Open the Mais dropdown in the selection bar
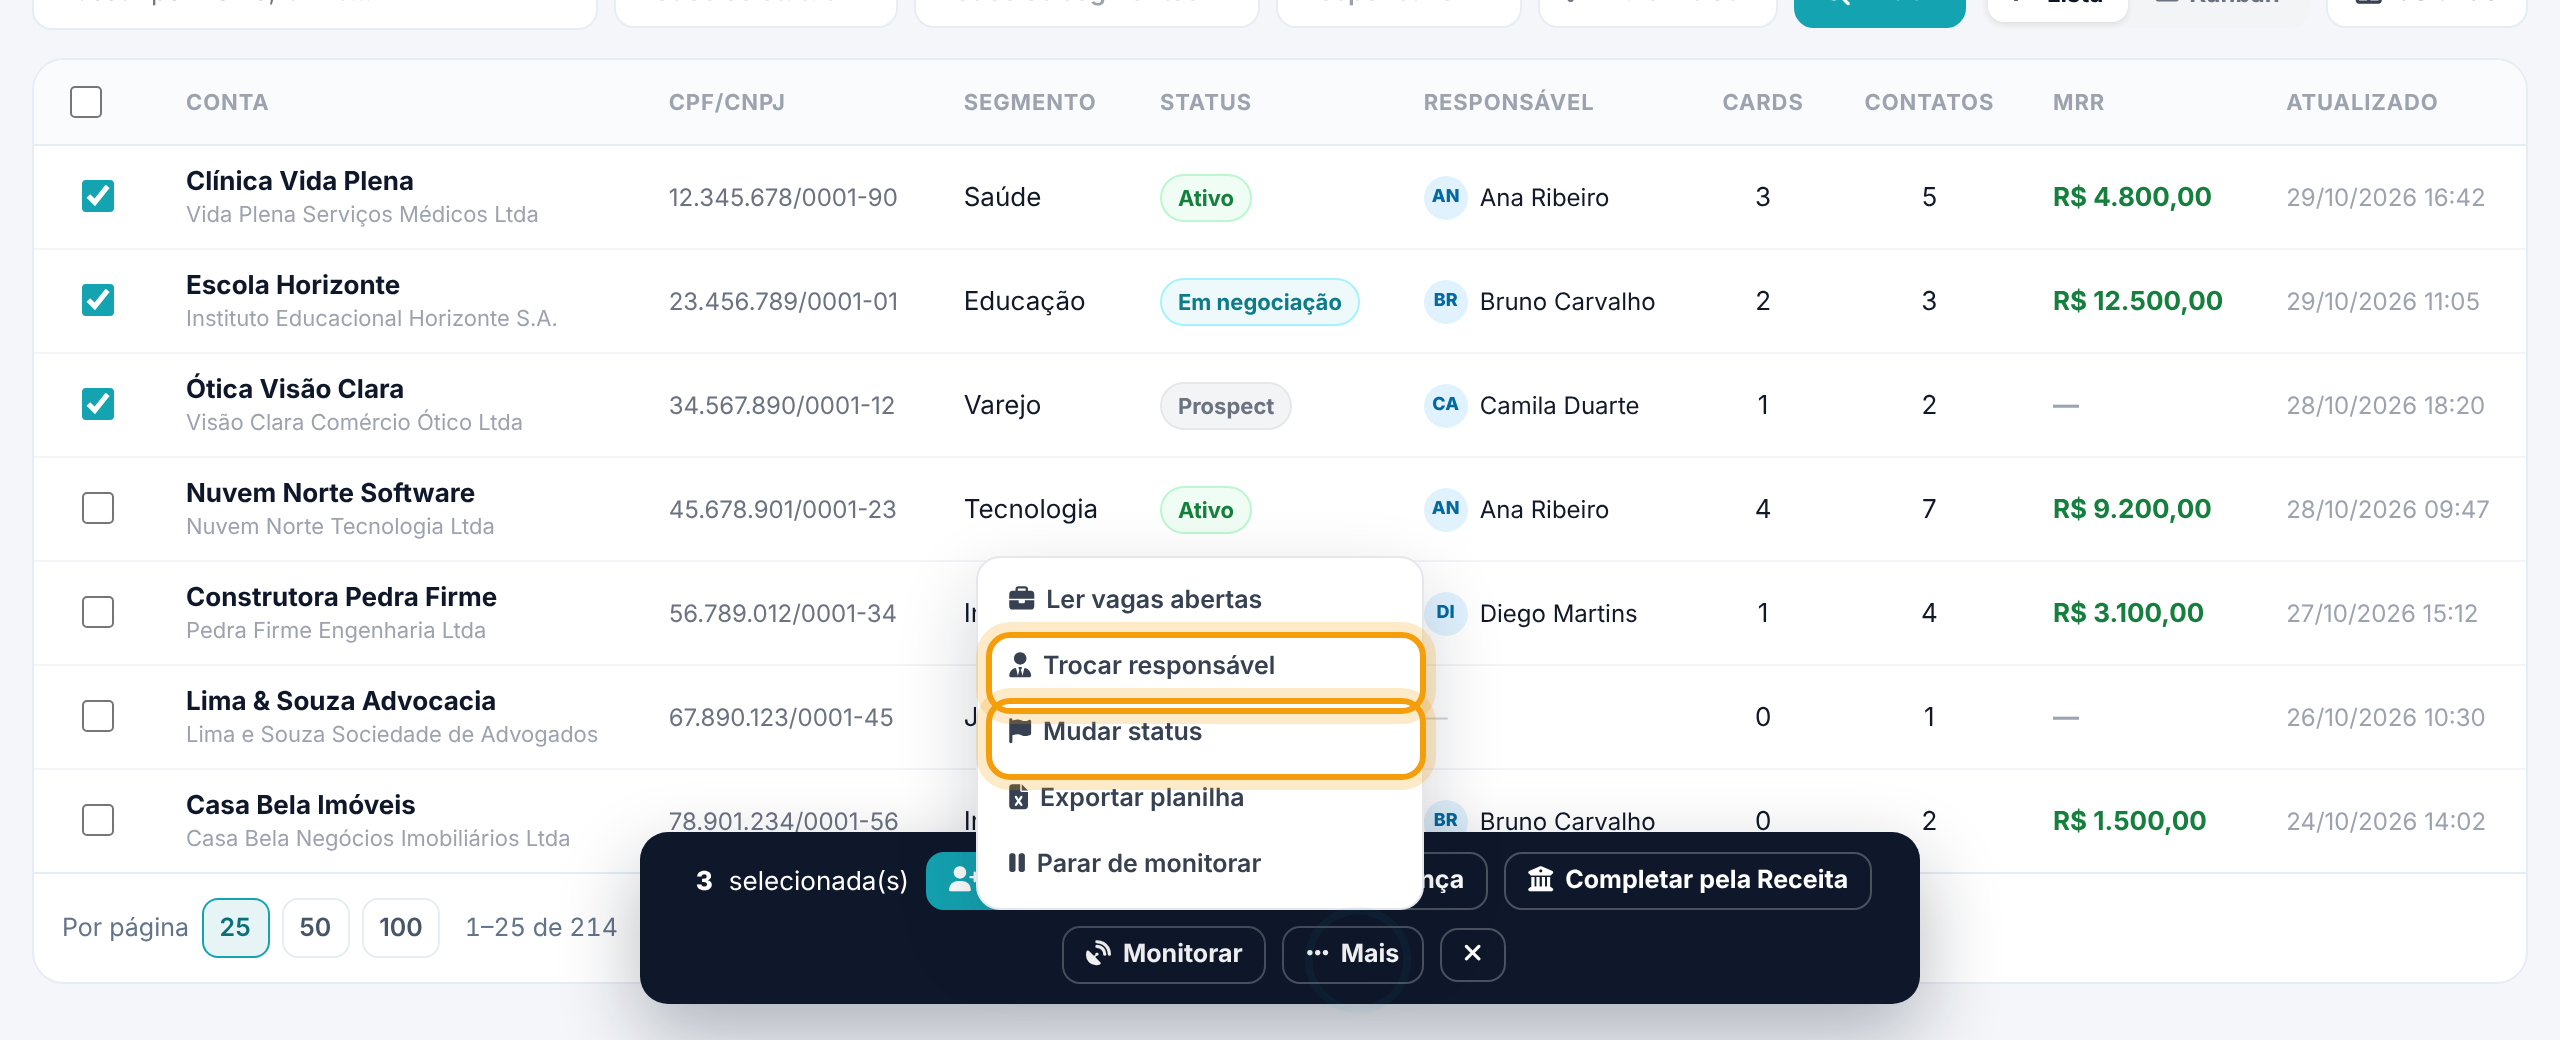The width and height of the screenshot is (2560, 1040). [1352, 954]
